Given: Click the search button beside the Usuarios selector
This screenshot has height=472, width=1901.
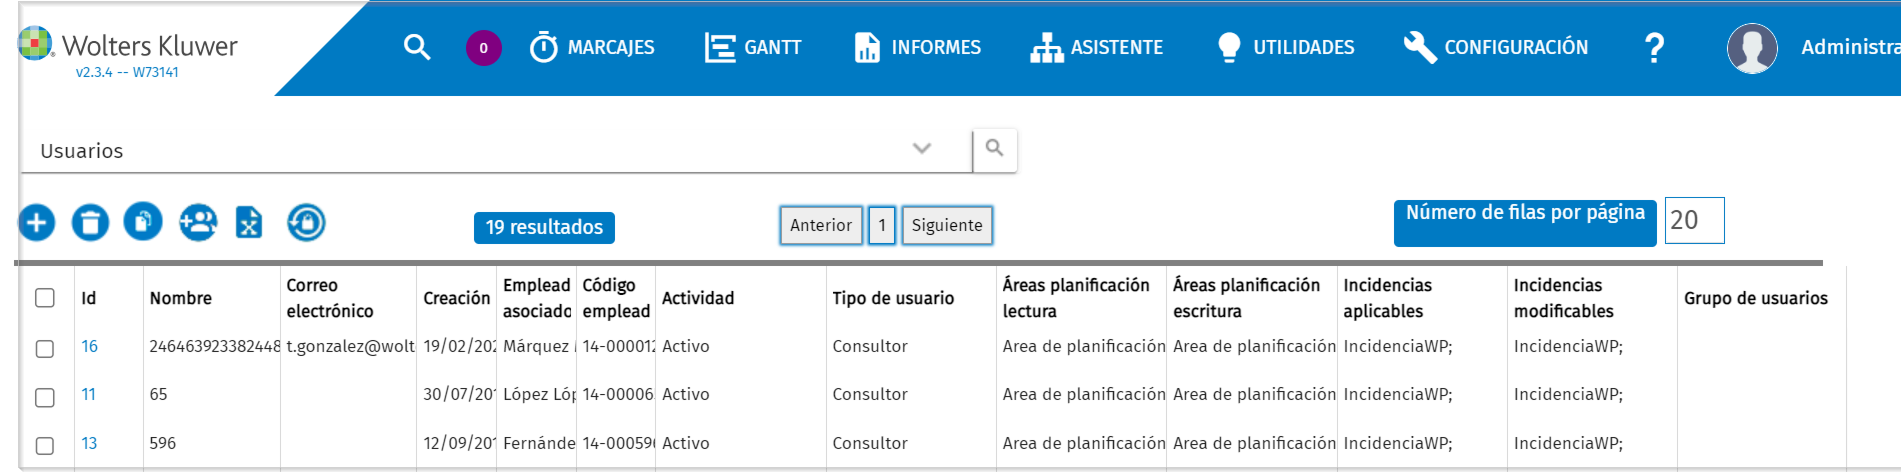Looking at the screenshot, I should [995, 149].
